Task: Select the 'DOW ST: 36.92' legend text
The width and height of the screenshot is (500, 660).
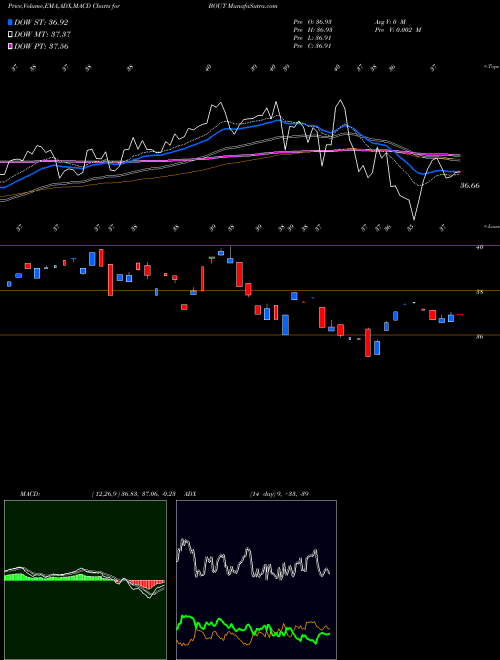Action: coord(41,22)
